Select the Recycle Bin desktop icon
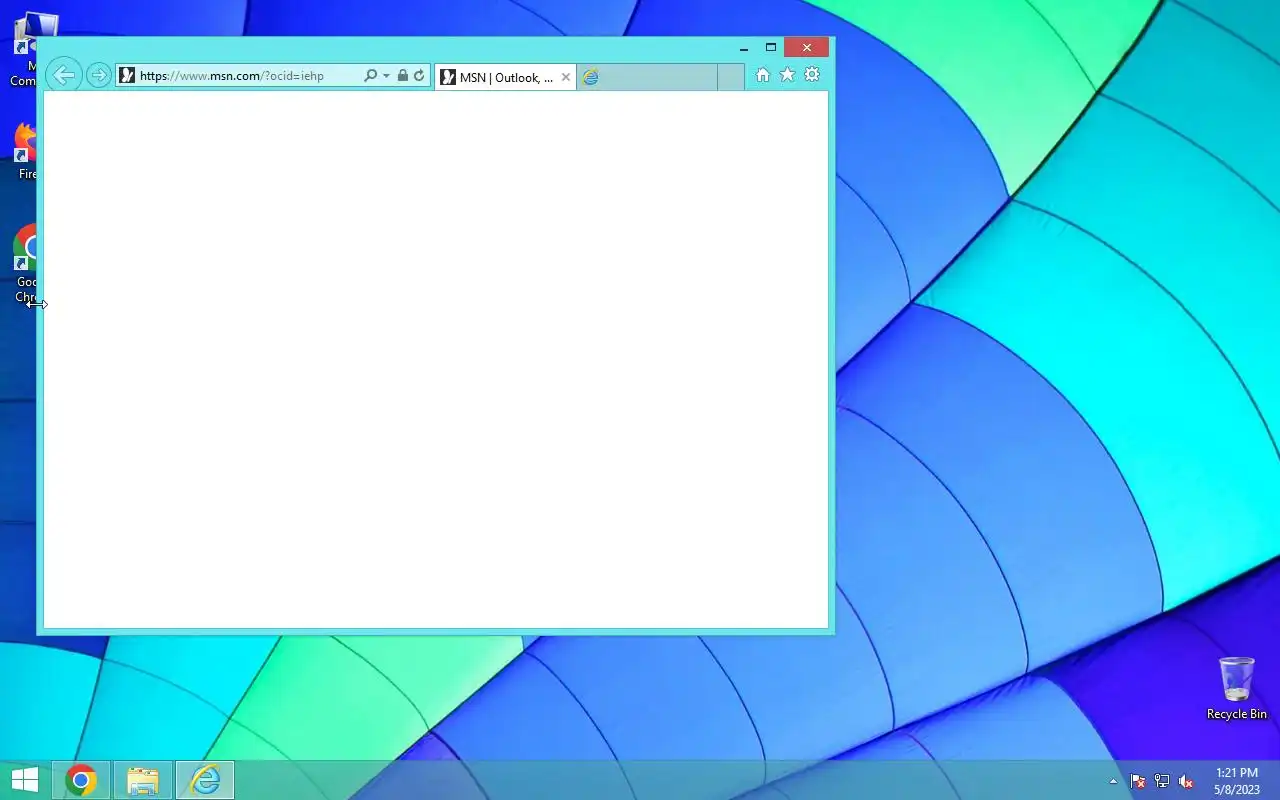This screenshot has height=800, width=1280. tap(1237, 688)
